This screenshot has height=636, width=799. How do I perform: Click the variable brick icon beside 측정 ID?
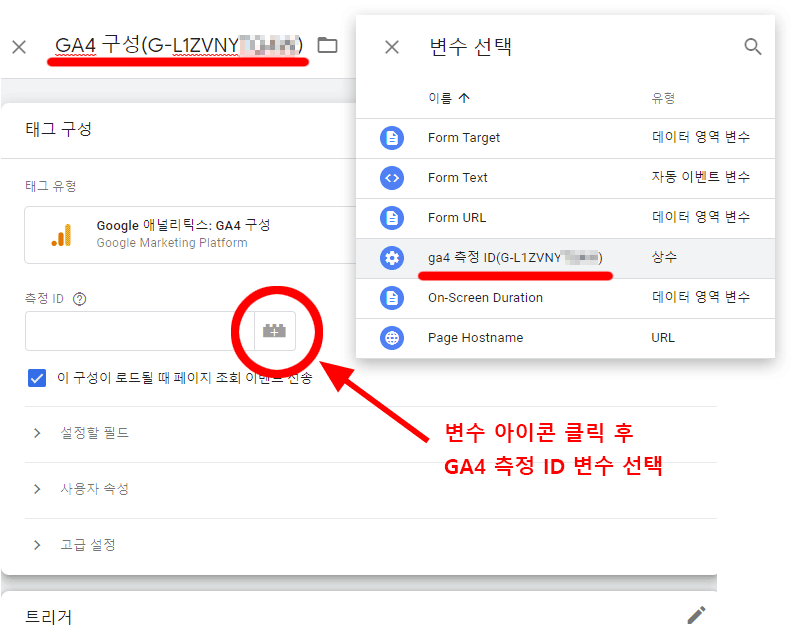pyautogui.click(x=274, y=331)
